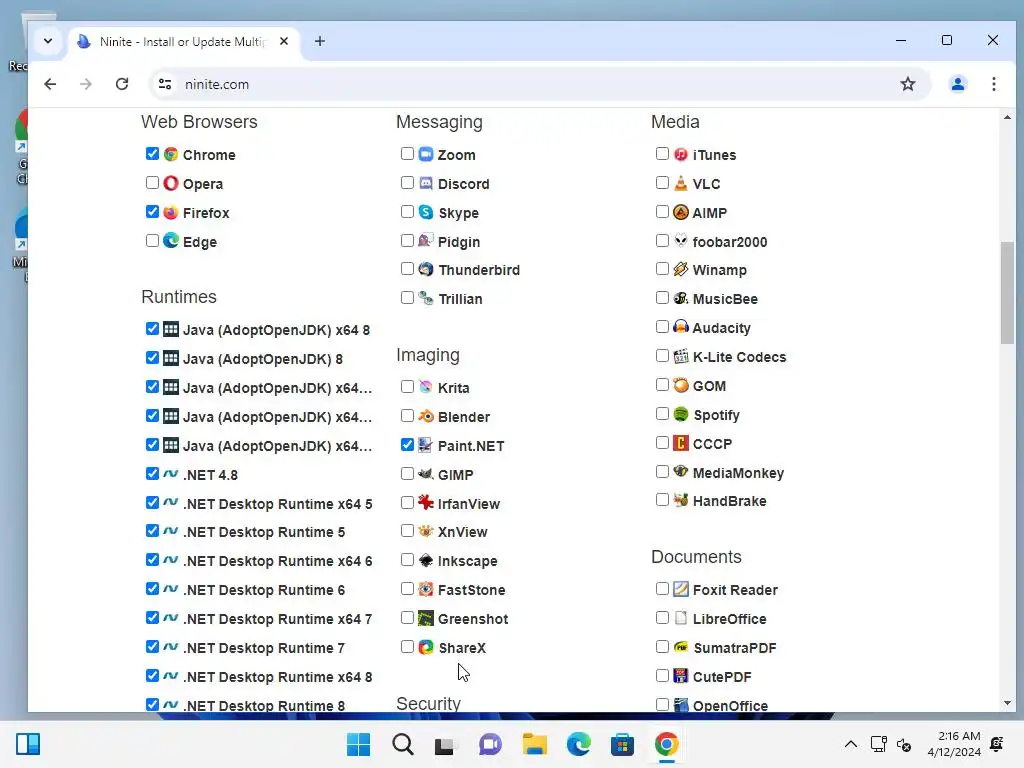Check the Edge checkbox
Image resolution: width=1024 pixels, height=768 pixels.
(x=152, y=240)
